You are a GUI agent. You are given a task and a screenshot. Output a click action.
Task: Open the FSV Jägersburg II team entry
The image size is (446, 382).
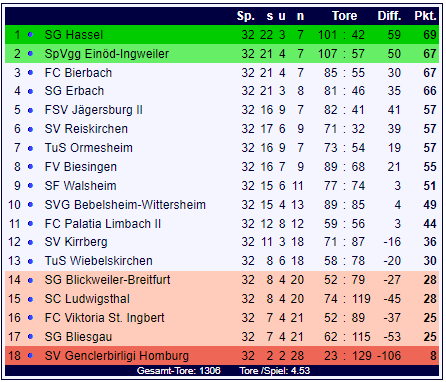[94, 110]
